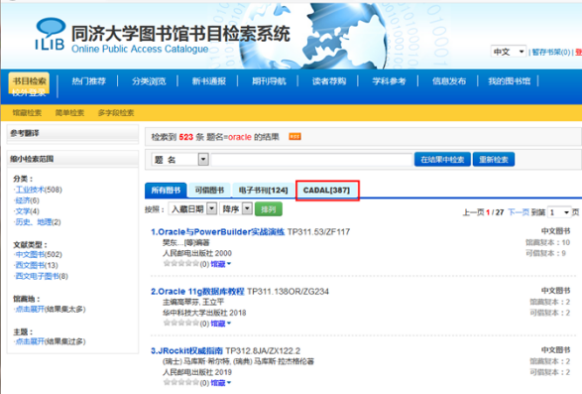Click call number TP311.53/ZF117
Image resolution: width=582 pixels, height=394 pixels.
[318, 232]
